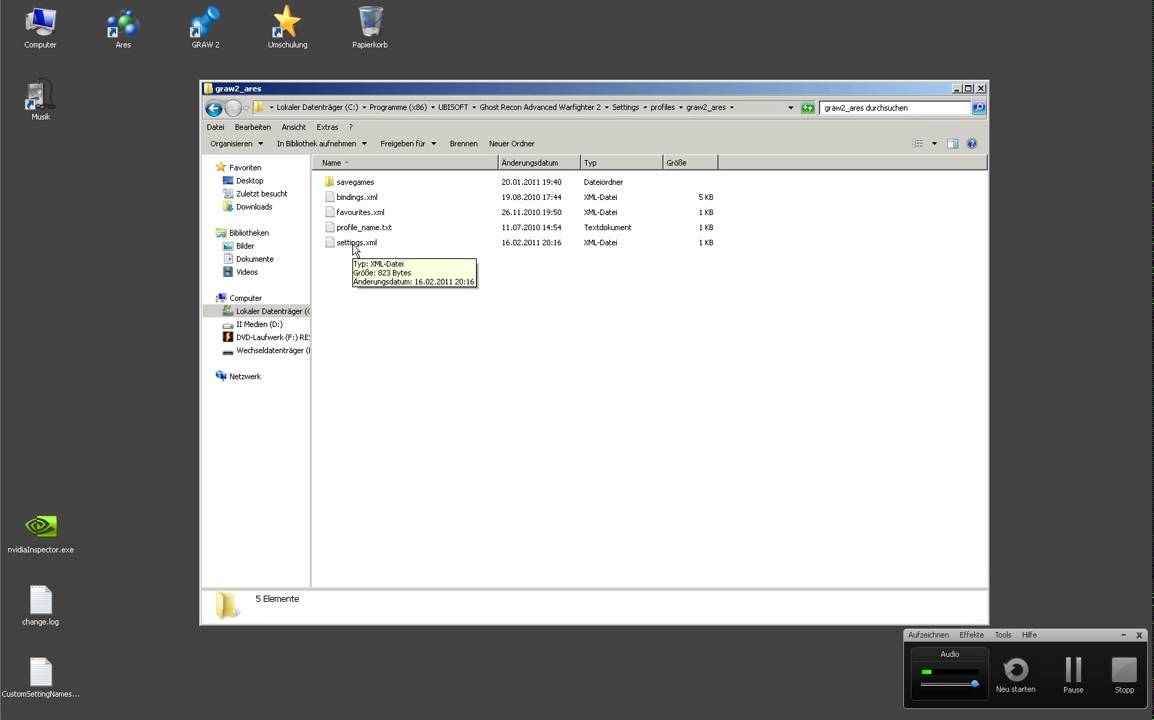Image resolution: width=1154 pixels, height=720 pixels.
Task: Expand the Lokaler Datenträger (C:) breadcrumb arrow
Action: (363, 107)
